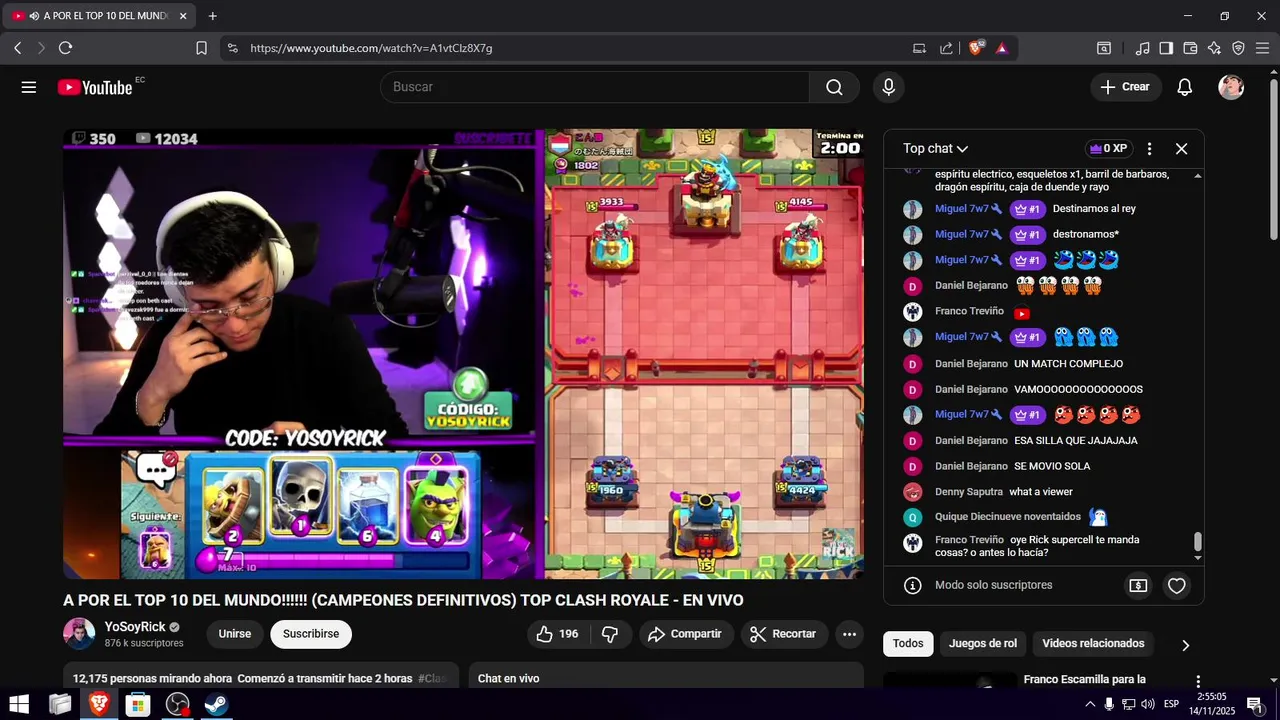
Task: Click the page vertical scrollbar
Action: coord(1274,160)
